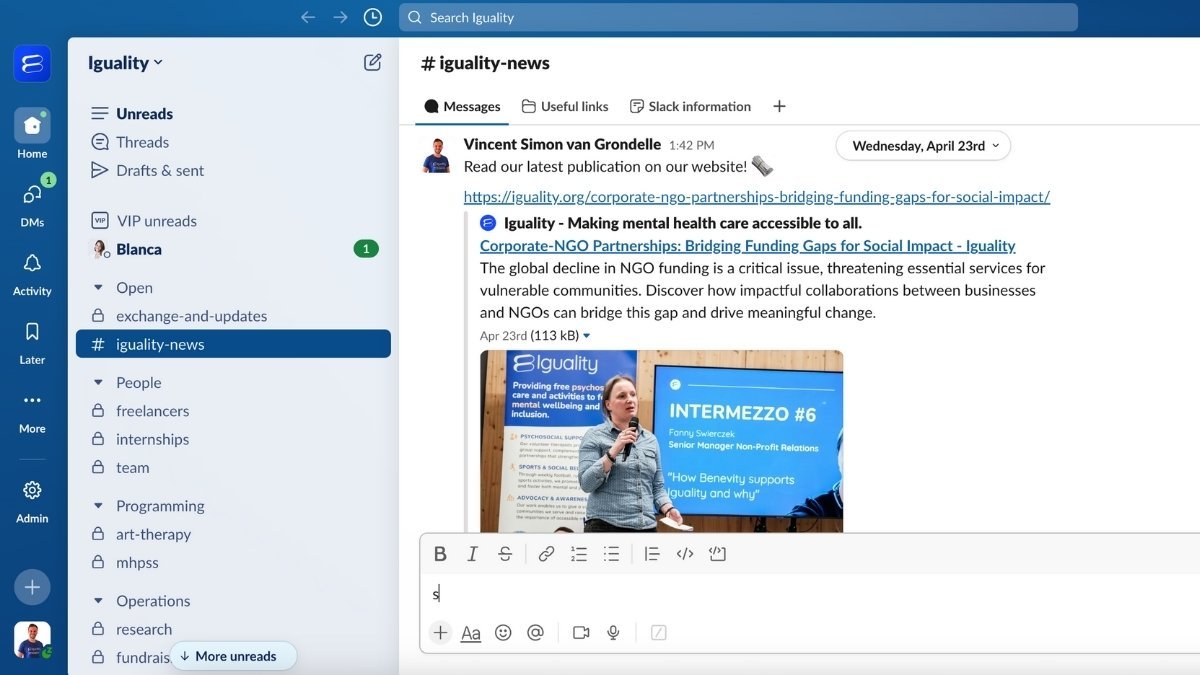Screen dimensions: 1200x675
Task: Open Unreads in the sidebar
Action: 233,114
